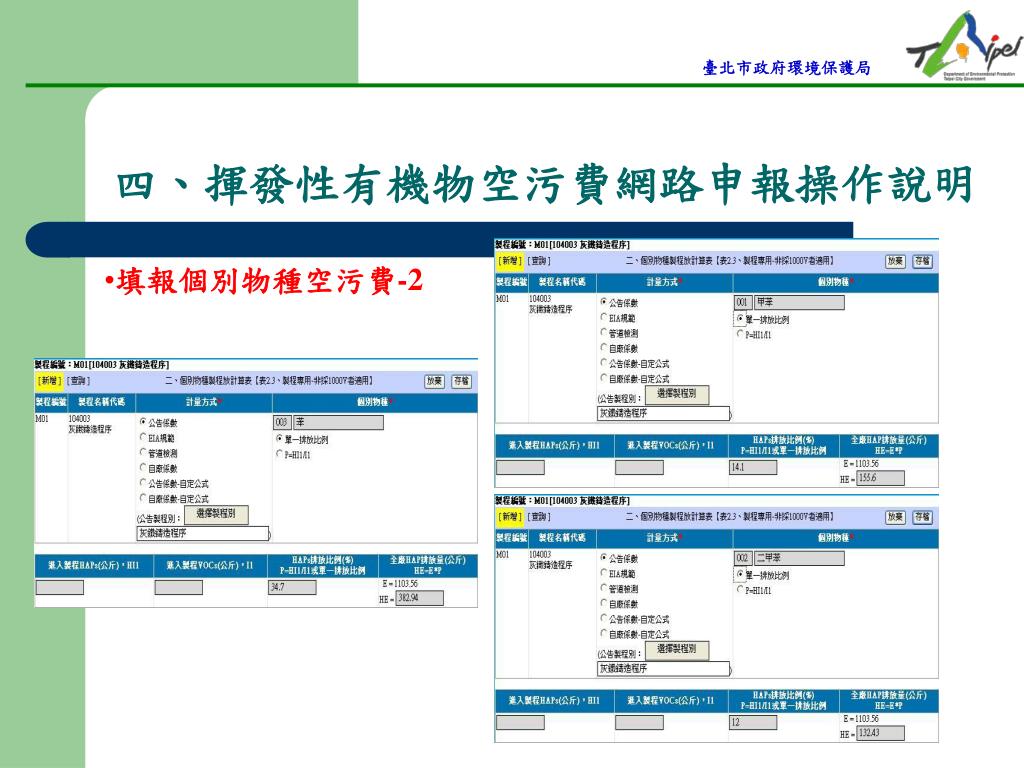Select 單一排放比例 radio in the 甲苯 form
The width and height of the screenshot is (1024, 768).
(x=740, y=319)
